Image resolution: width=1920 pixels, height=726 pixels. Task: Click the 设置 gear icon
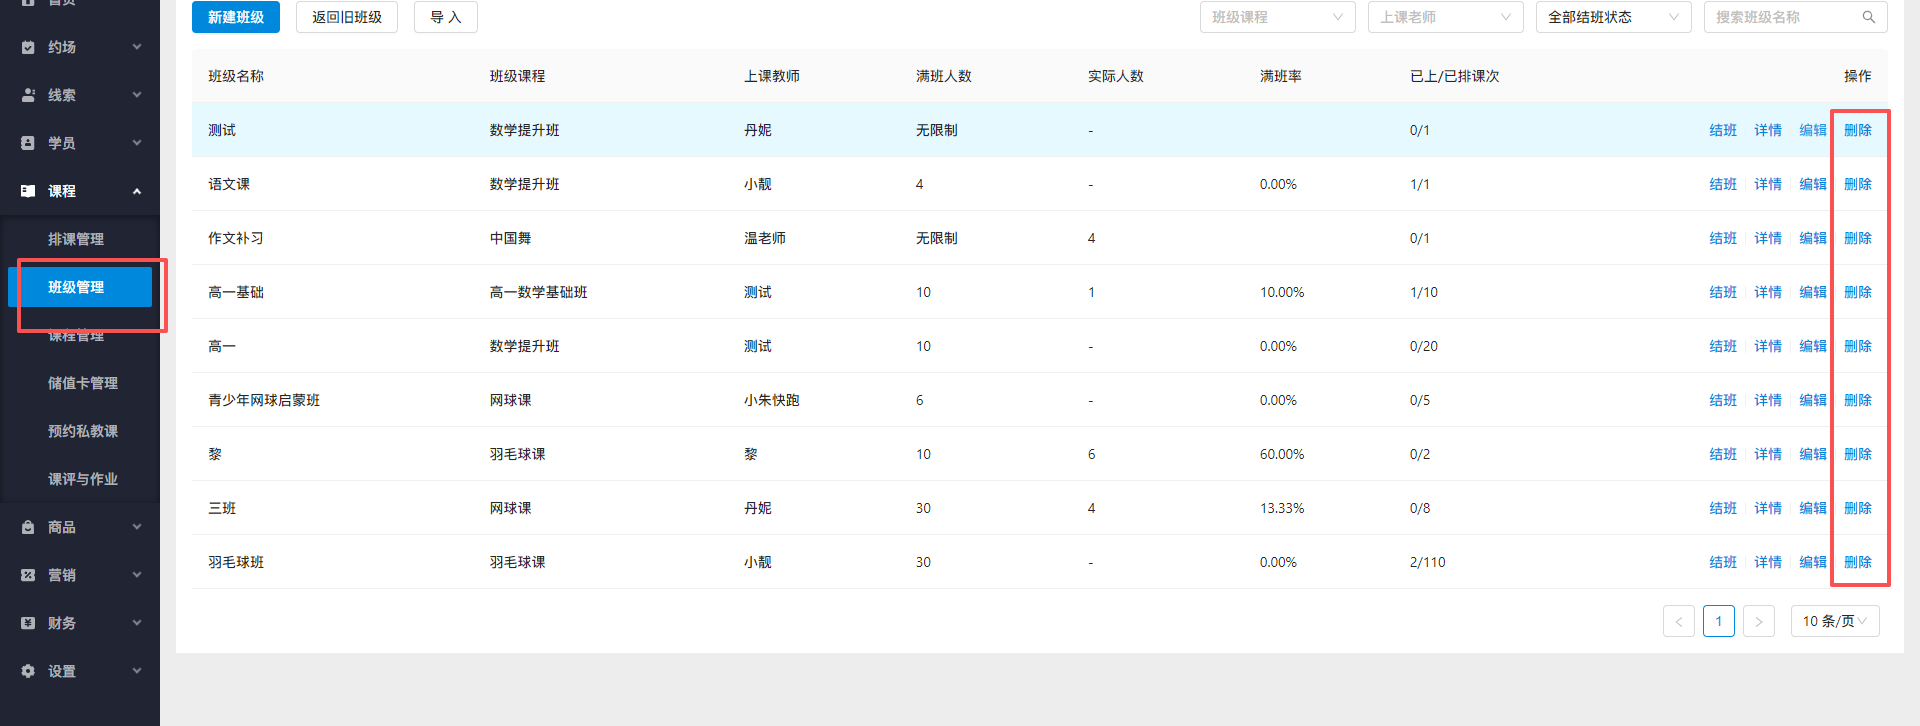(x=28, y=671)
